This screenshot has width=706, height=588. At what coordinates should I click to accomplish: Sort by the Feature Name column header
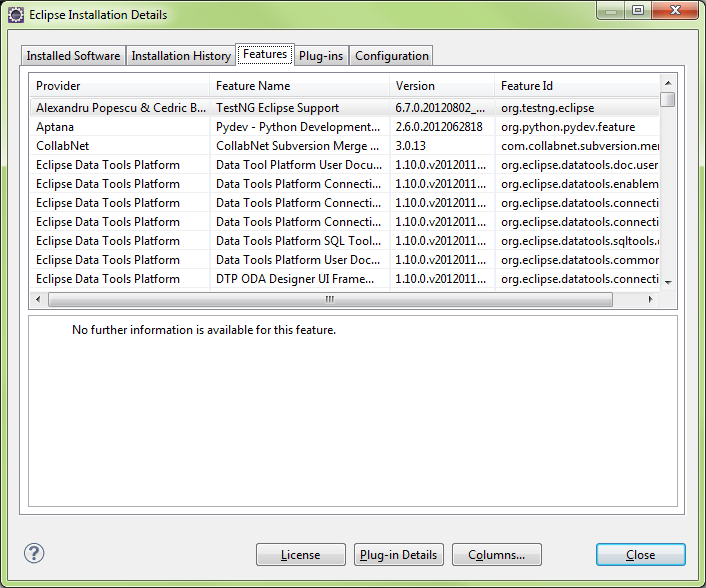click(298, 86)
